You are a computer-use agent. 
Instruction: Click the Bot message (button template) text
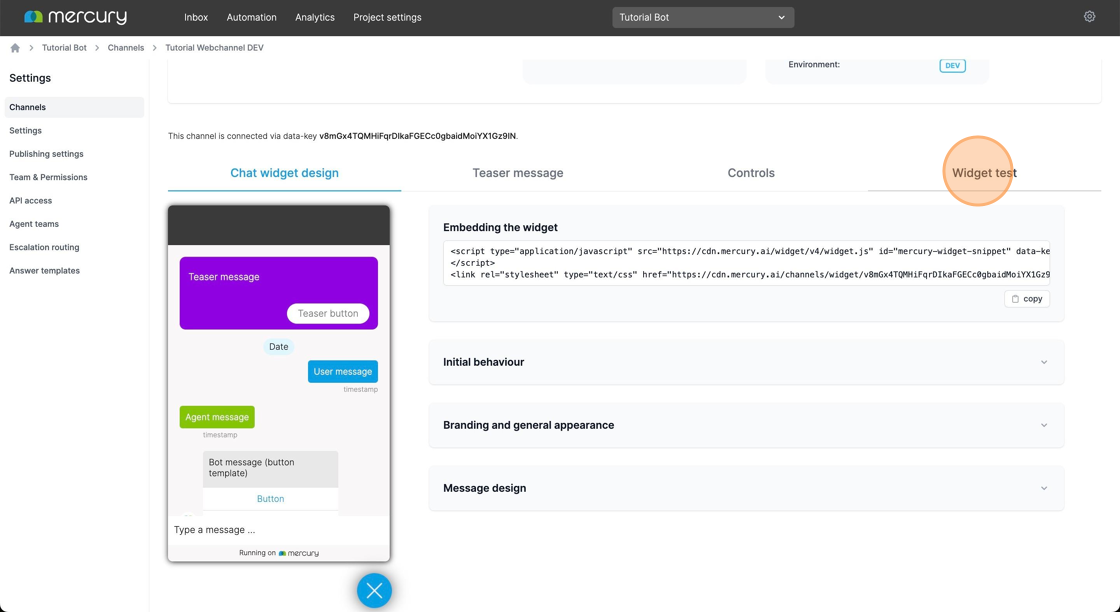[251, 468]
